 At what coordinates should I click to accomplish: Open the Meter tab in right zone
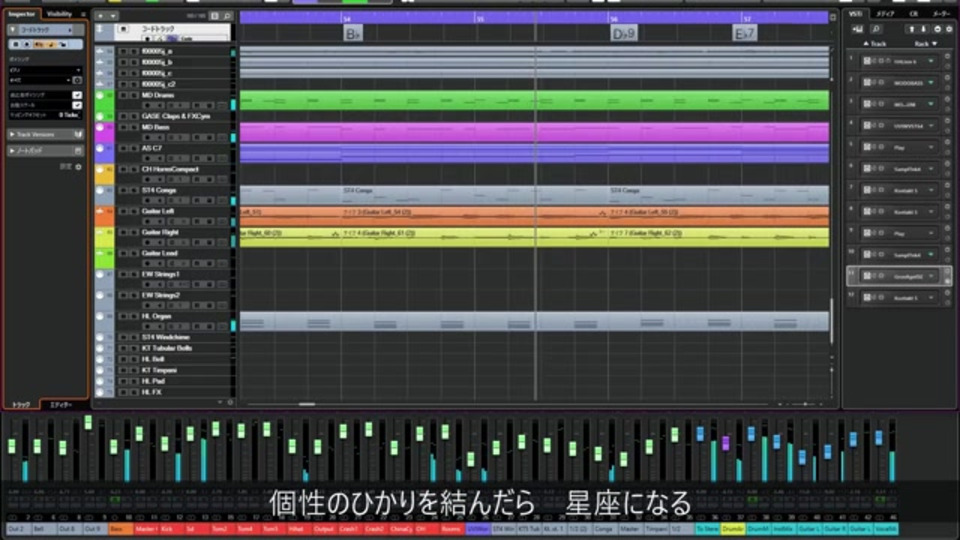coord(941,13)
